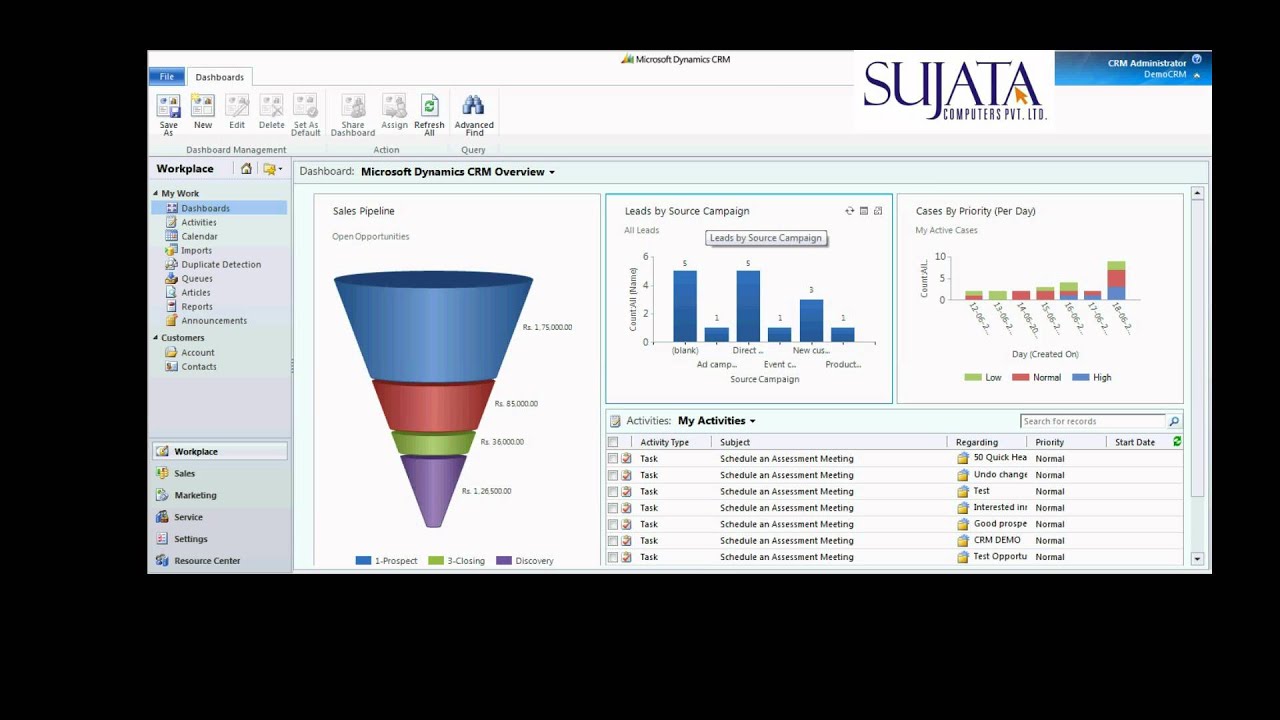1280x720 pixels.
Task: Collapse ribbon with arrow near DemoCRM
Action: pos(1197,75)
